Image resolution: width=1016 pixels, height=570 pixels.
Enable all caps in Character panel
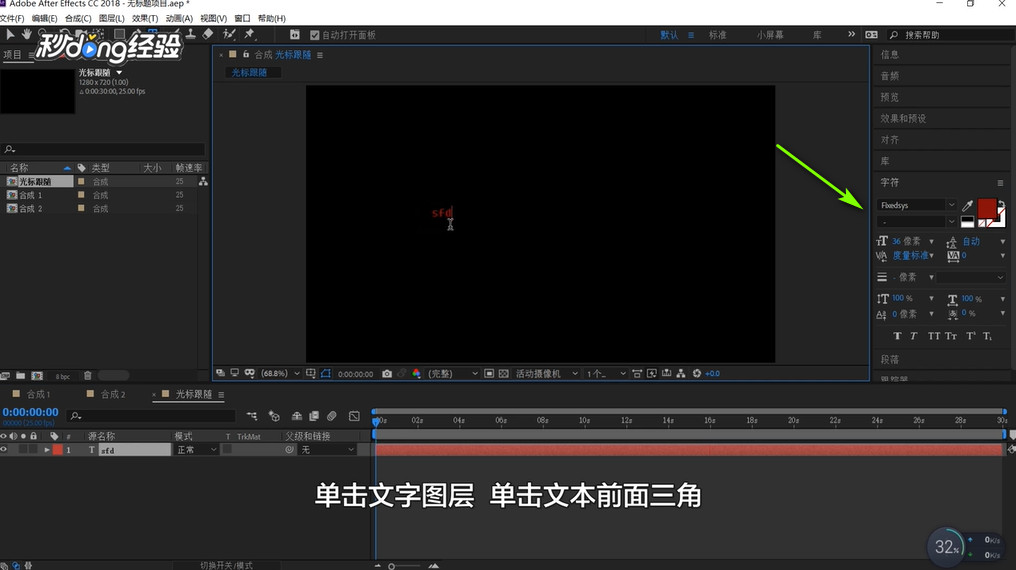point(934,336)
